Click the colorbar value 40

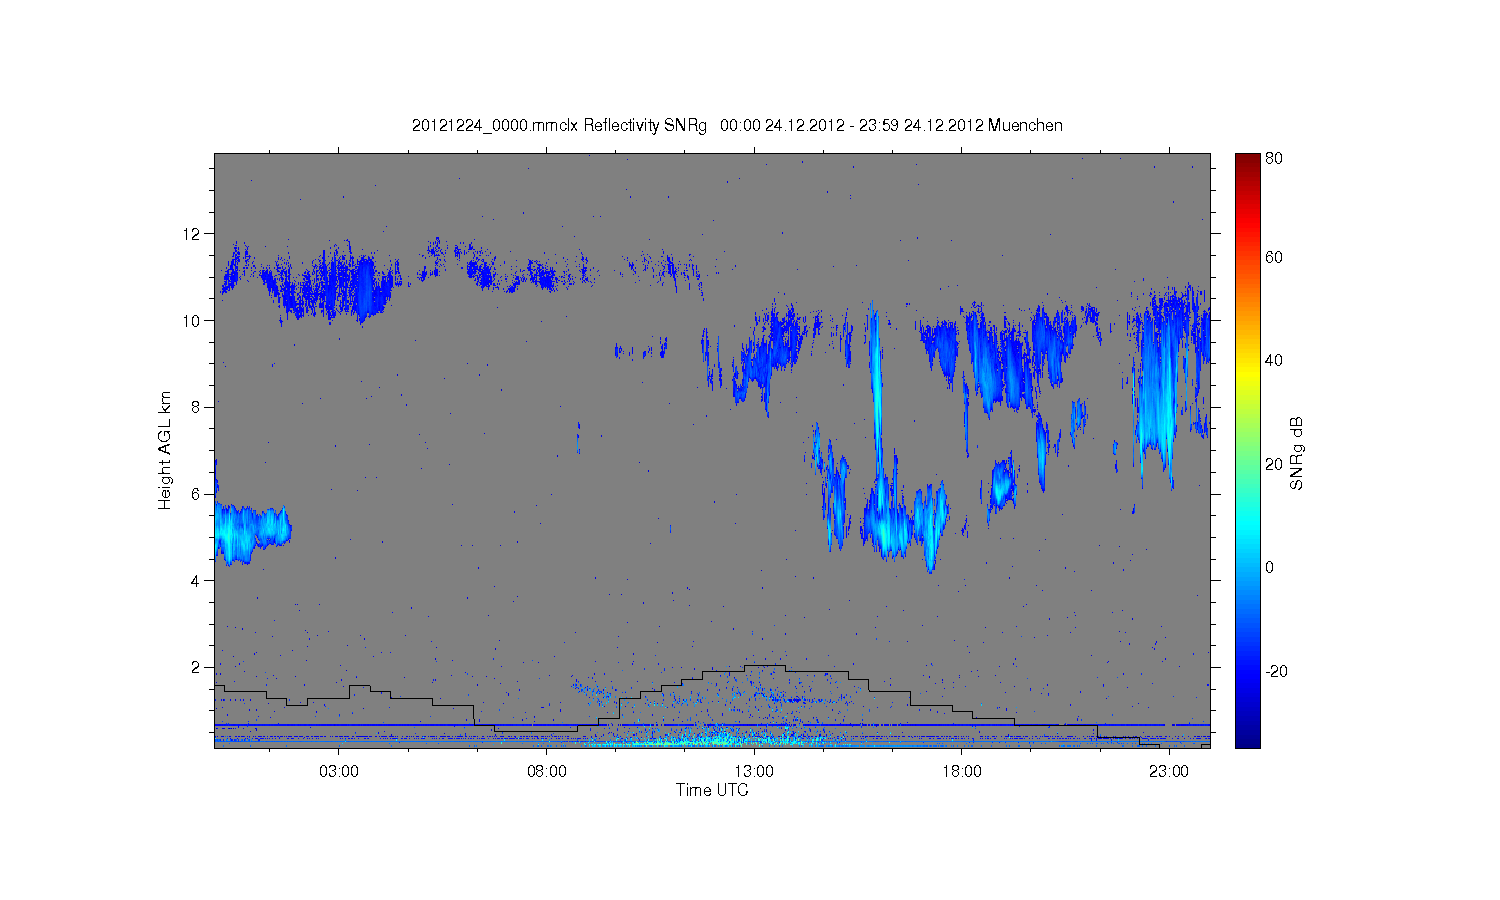click(1274, 361)
